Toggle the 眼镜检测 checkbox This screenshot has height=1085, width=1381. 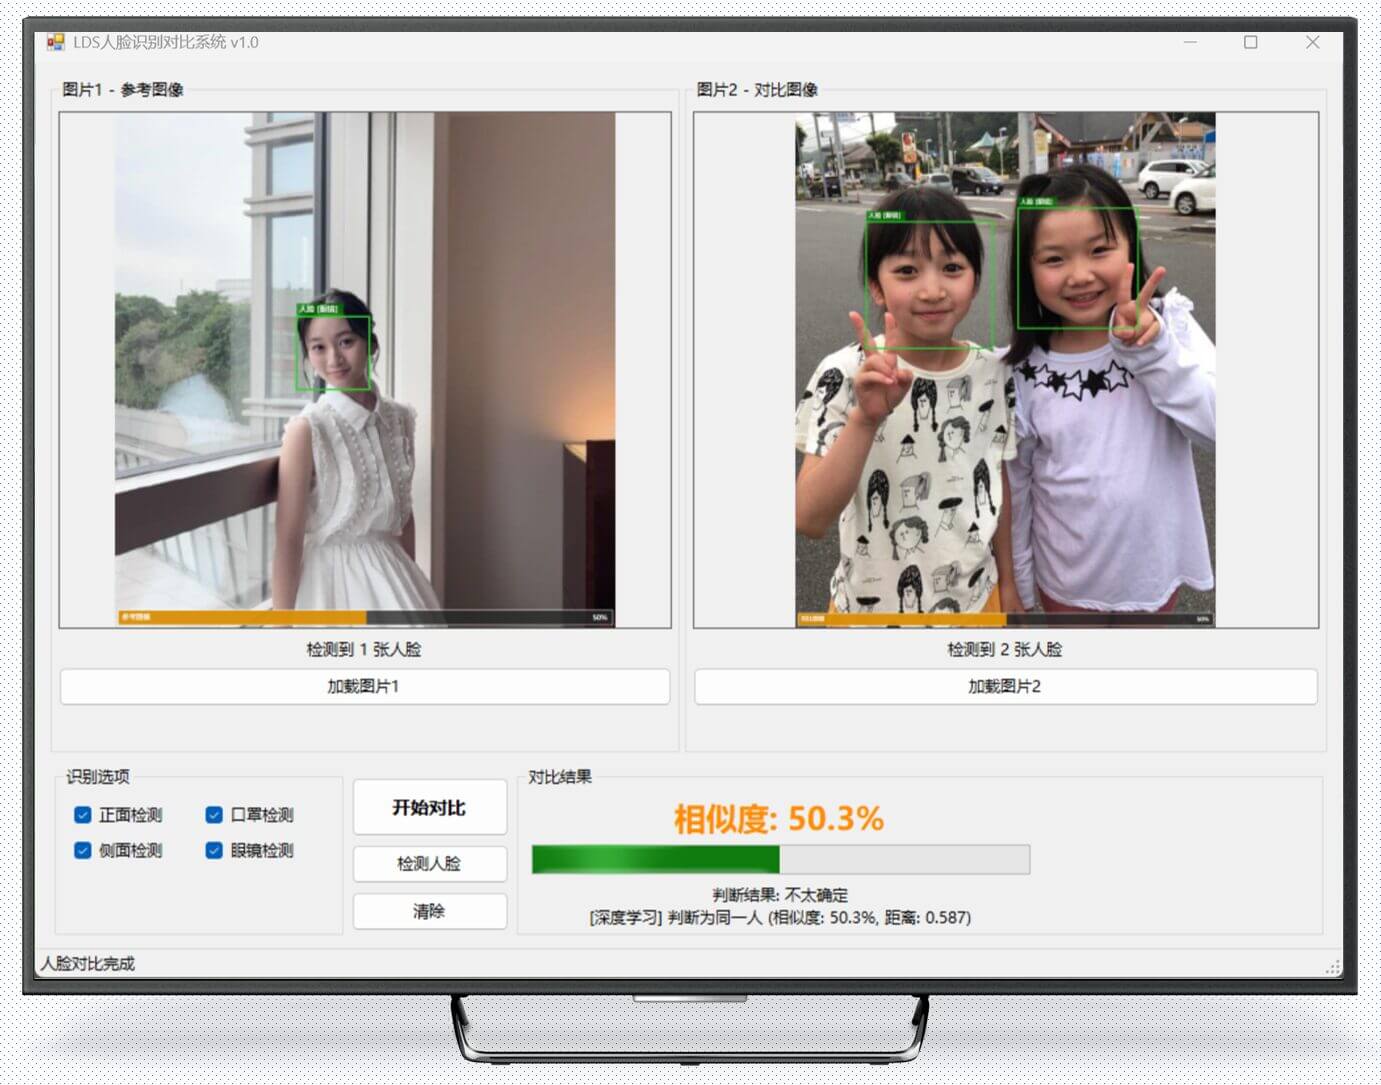click(x=214, y=851)
